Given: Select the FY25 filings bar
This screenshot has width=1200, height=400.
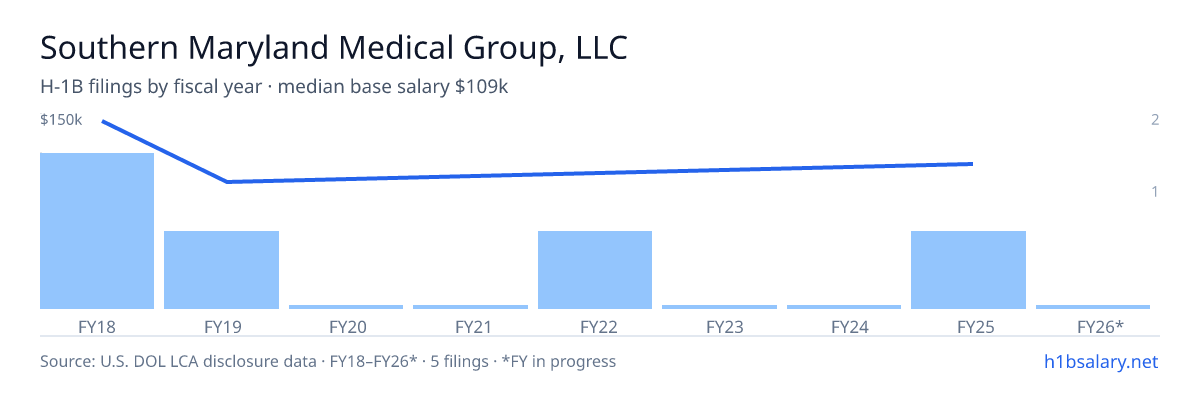Looking at the screenshot, I should pyautogui.click(x=968, y=270).
